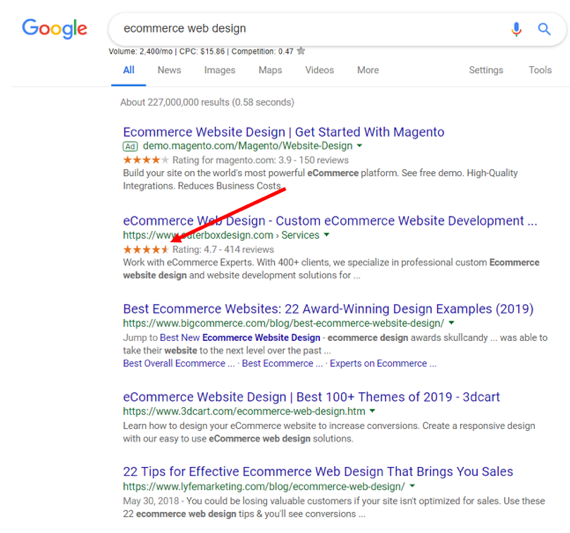Image resolution: width=570 pixels, height=533 pixels.
Task: Open the News tab
Action: [x=169, y=70]
